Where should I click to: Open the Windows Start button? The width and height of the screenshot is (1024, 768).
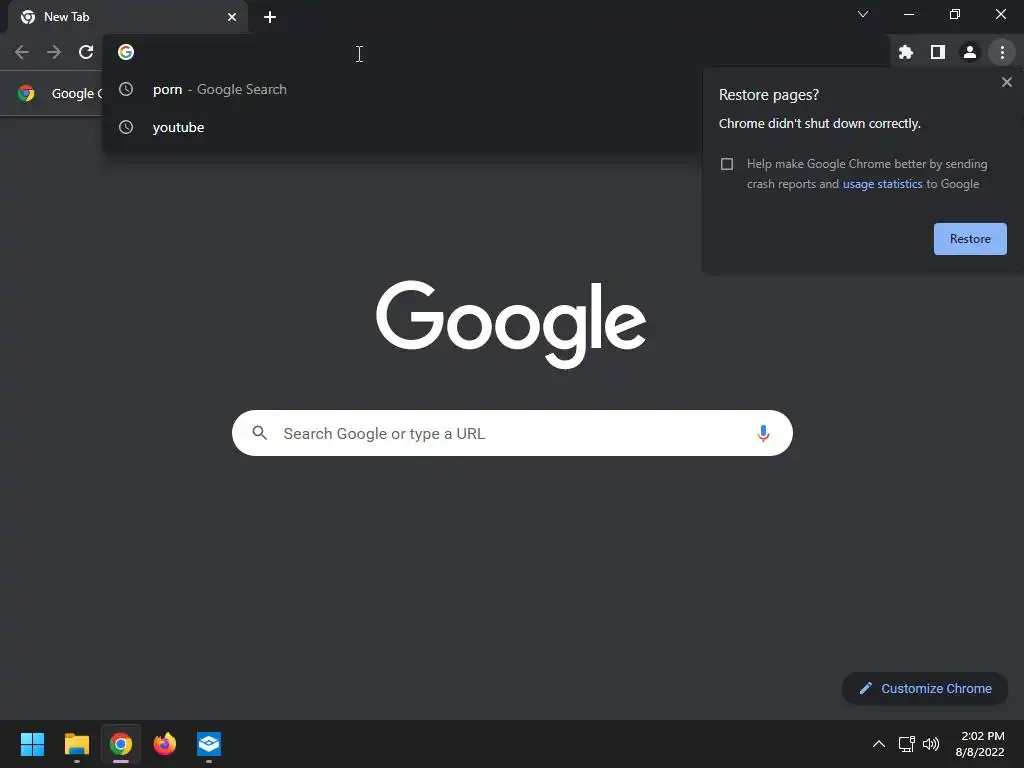pos(32,744)
